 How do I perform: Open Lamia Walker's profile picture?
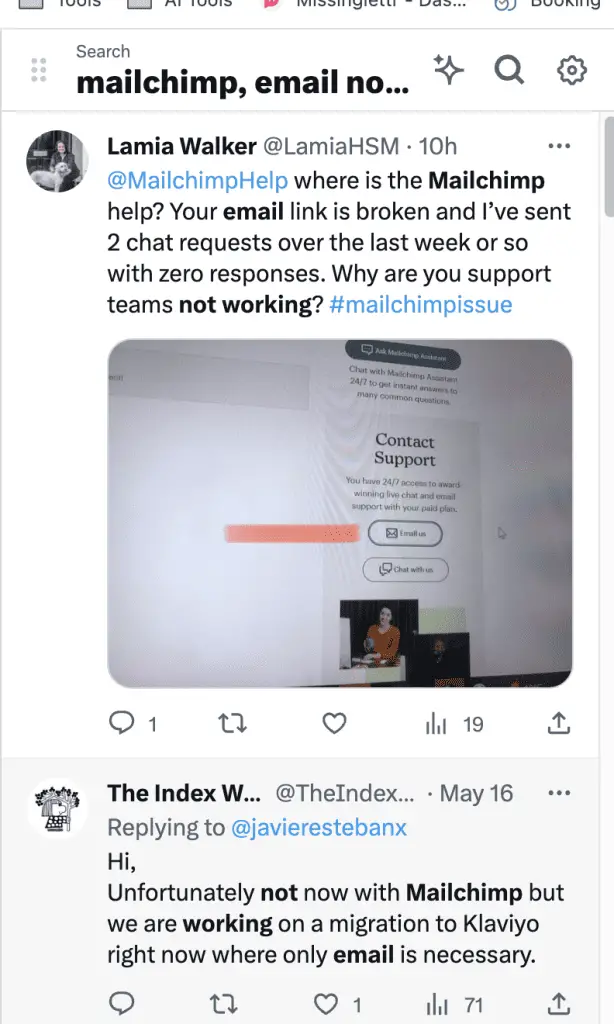click(x=57, y=161)
